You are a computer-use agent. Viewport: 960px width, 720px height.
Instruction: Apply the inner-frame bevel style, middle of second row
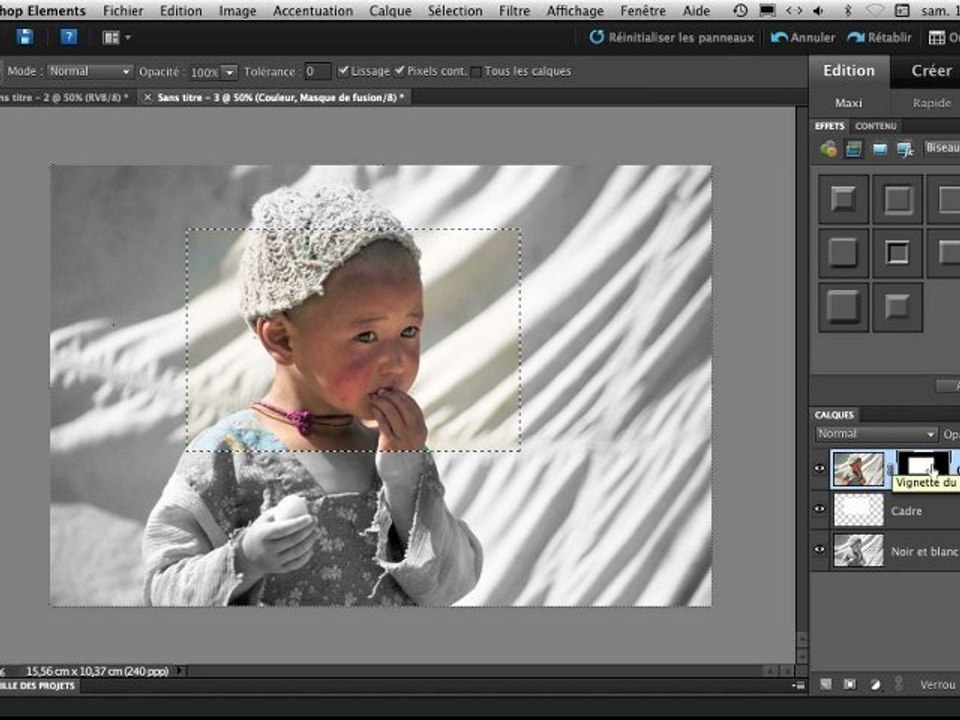point(897,253)
